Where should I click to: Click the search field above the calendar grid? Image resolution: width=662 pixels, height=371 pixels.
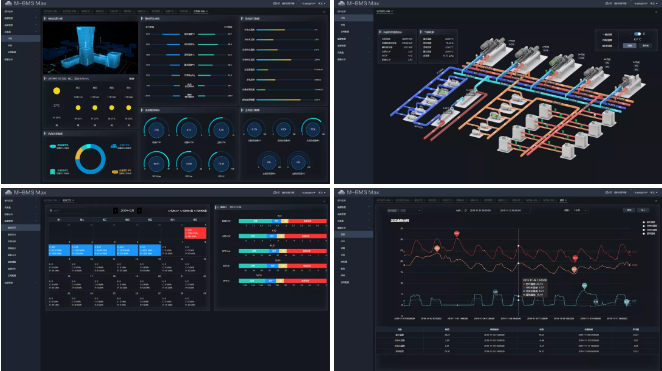point(68,210)
